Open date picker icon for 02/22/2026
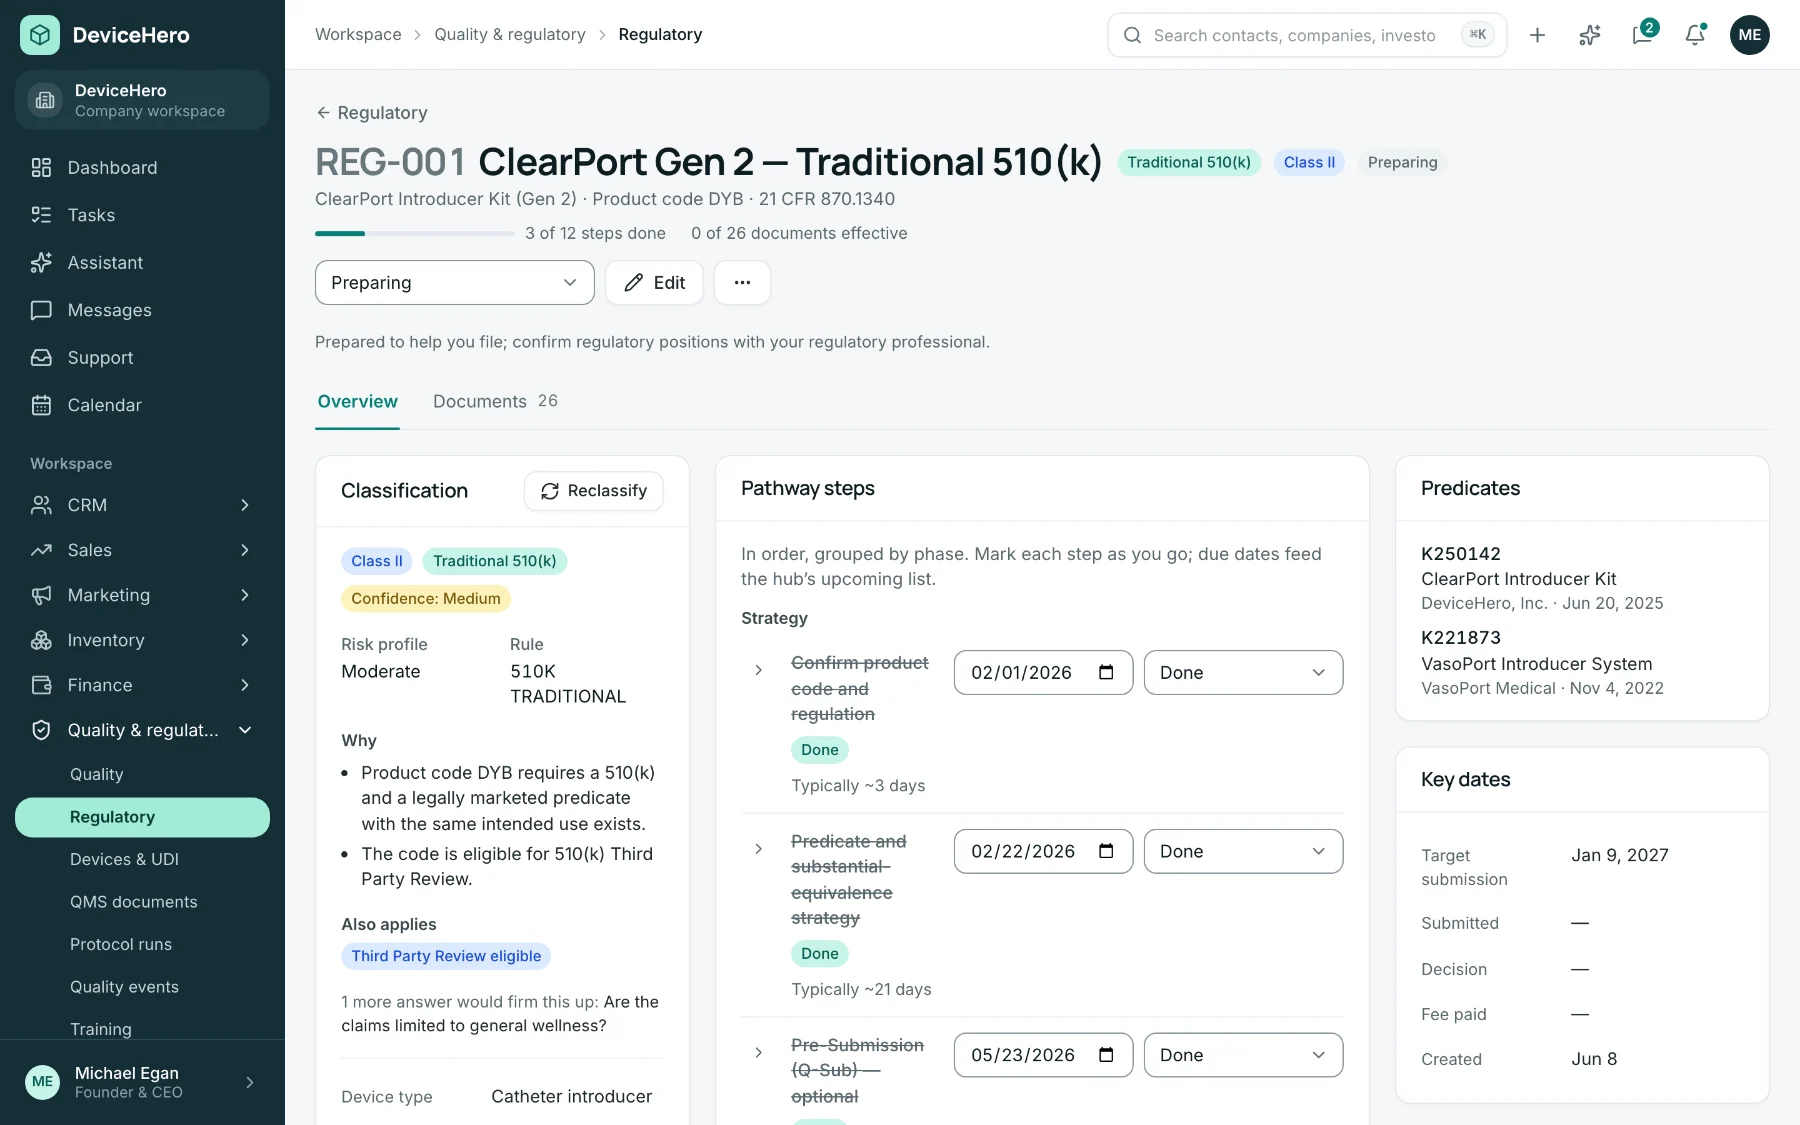The image size is (1800, 1125). (1106, 851)
